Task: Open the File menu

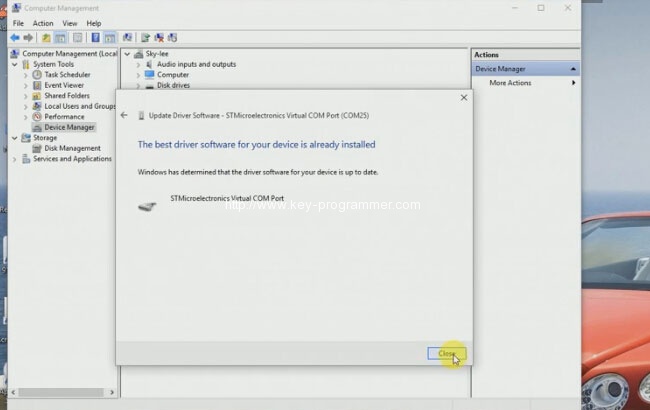Action: 18,23
